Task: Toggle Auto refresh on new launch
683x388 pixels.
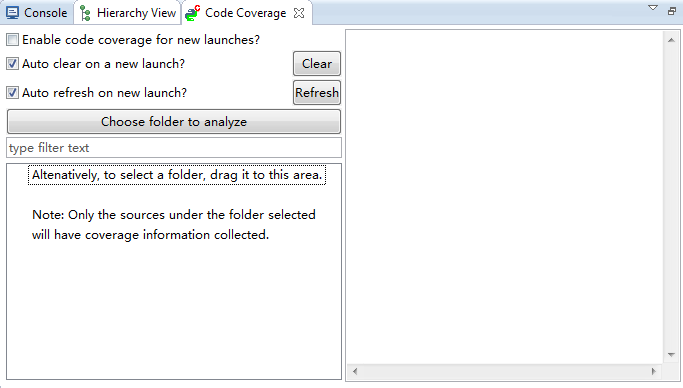Action: [x=12, y=92]
